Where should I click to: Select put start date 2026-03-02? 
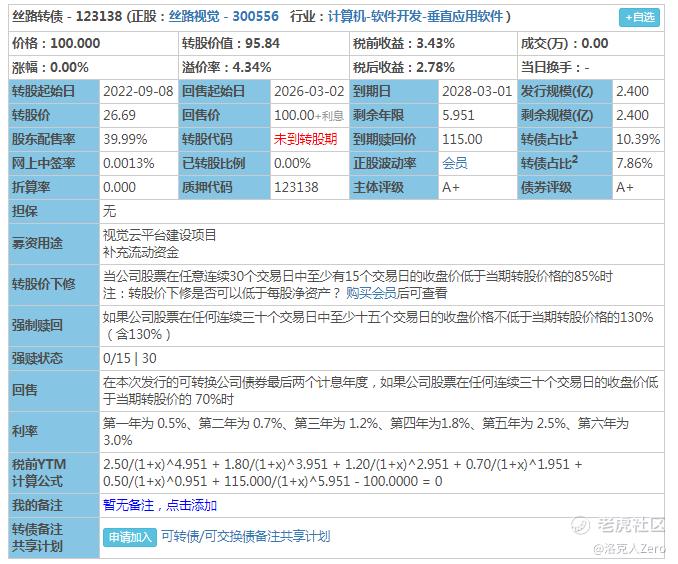[x=309, y=91]
